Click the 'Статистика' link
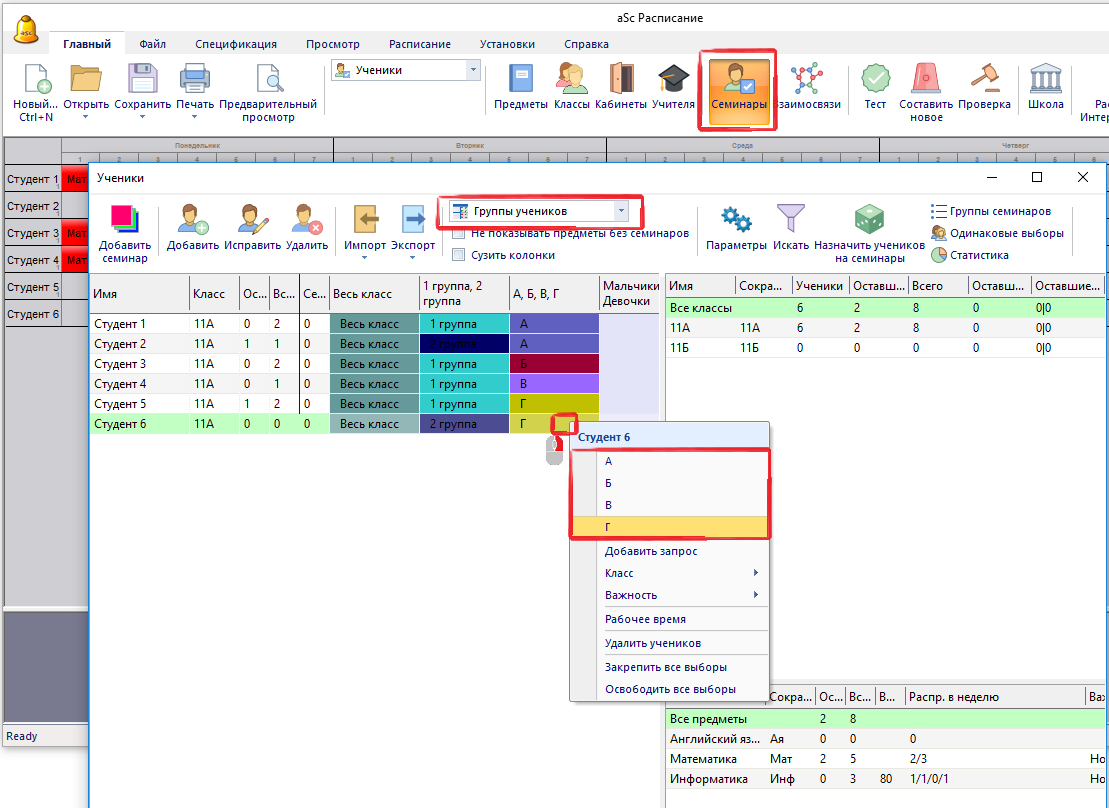Image resolution: width=1109 pixels, height=808 pixels. (x=979, y=255)
